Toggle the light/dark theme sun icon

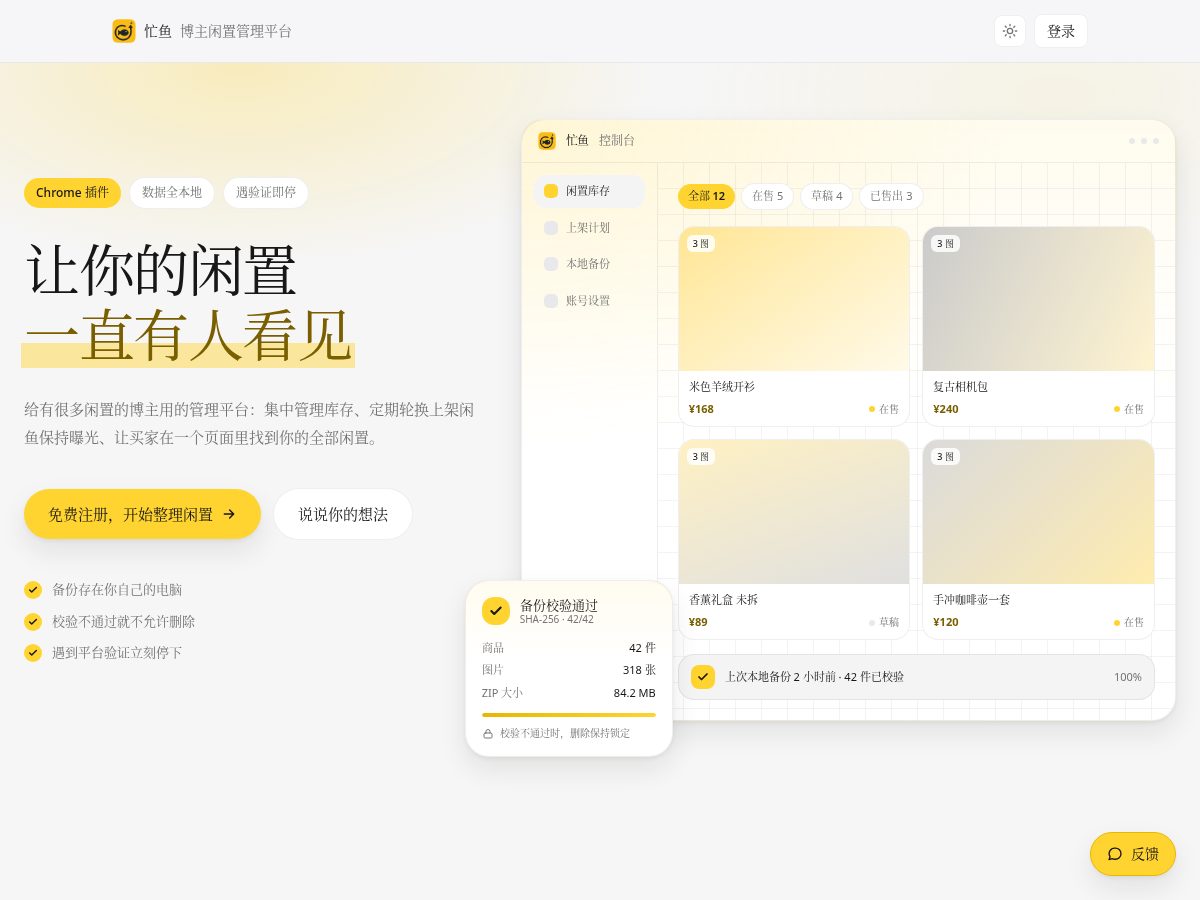point(1010,31)
